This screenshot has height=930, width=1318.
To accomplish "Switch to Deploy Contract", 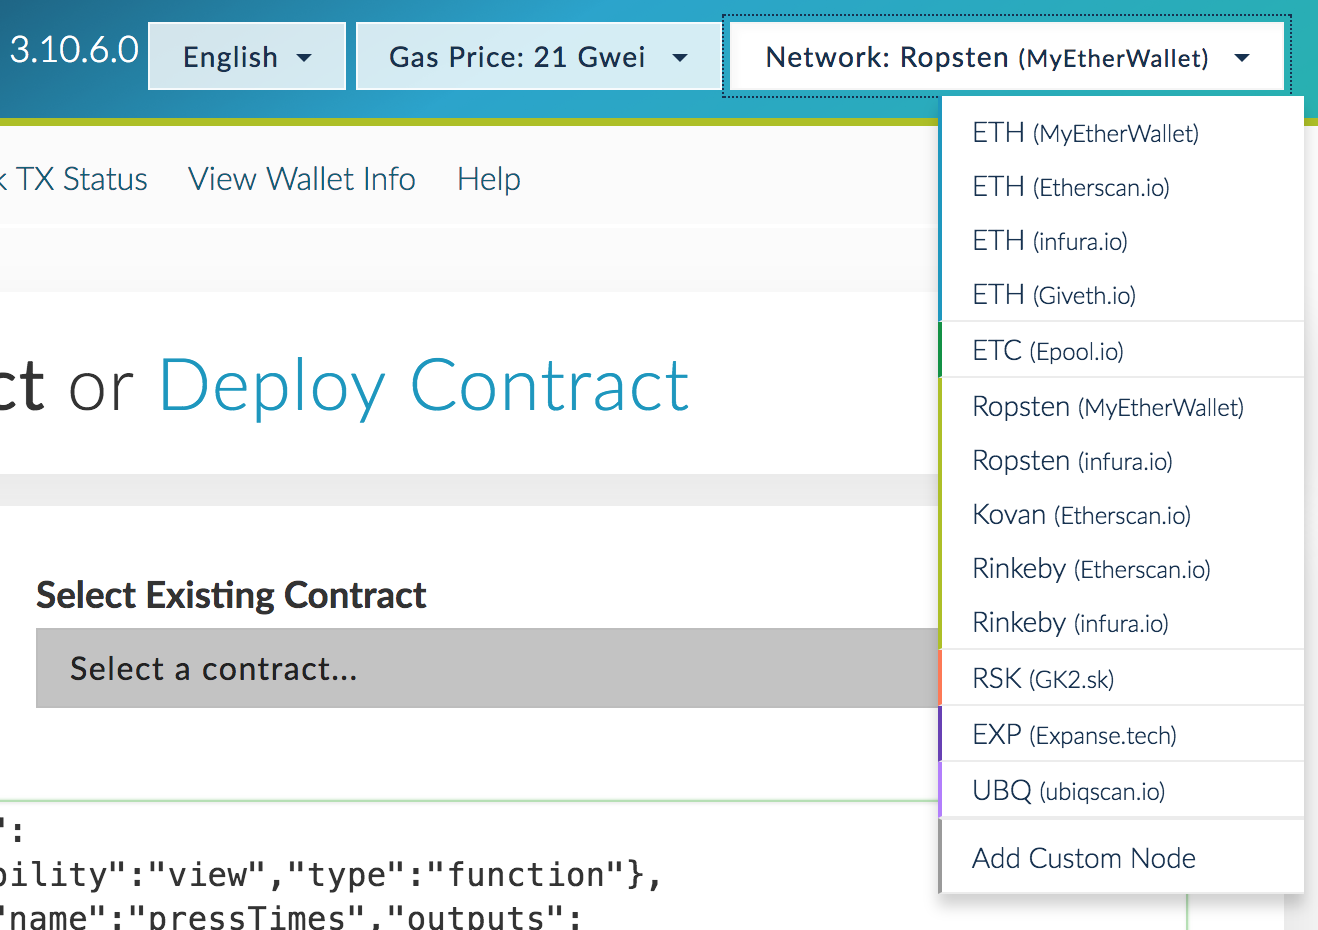I will pyautogui.click(x=424, y=385).
